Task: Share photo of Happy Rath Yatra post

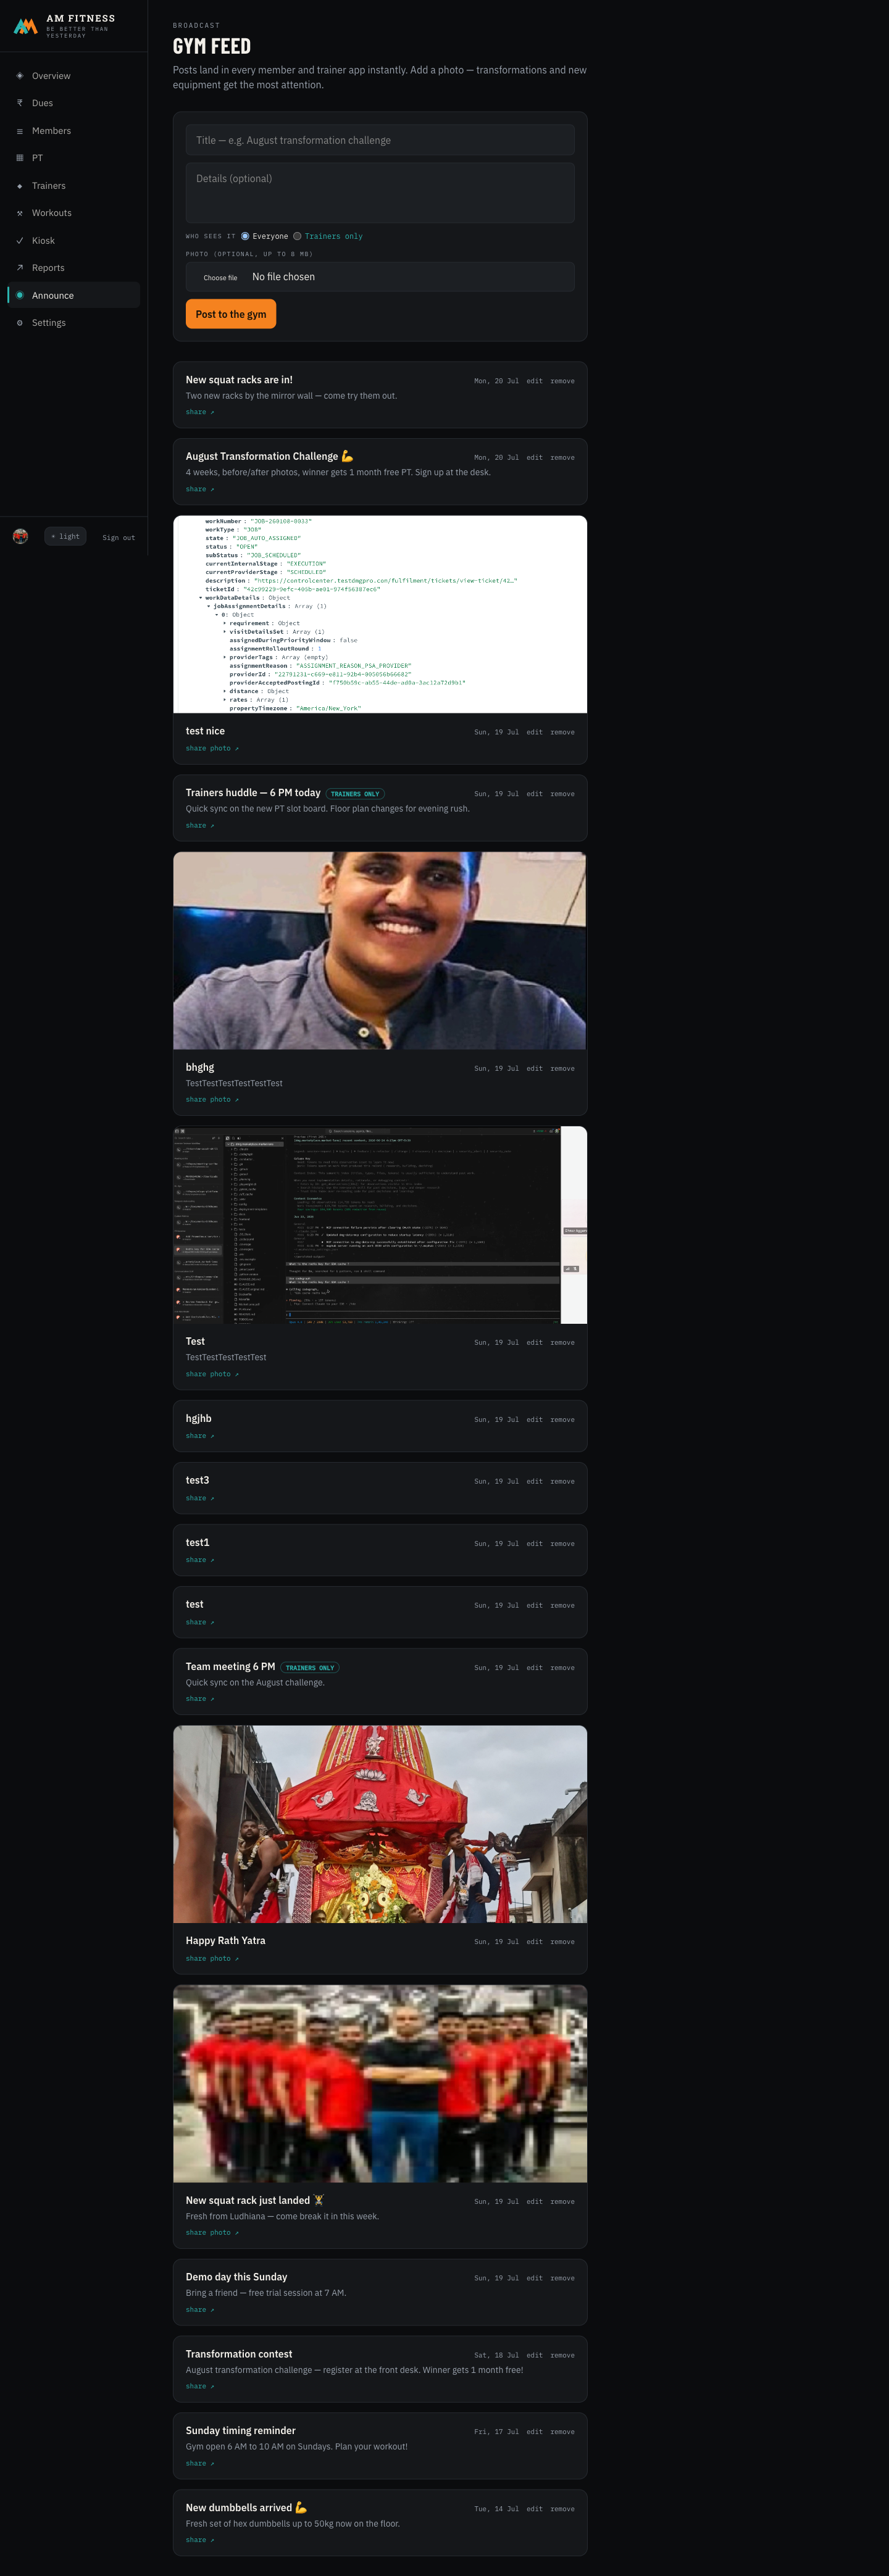Action: pos(212,1958)
